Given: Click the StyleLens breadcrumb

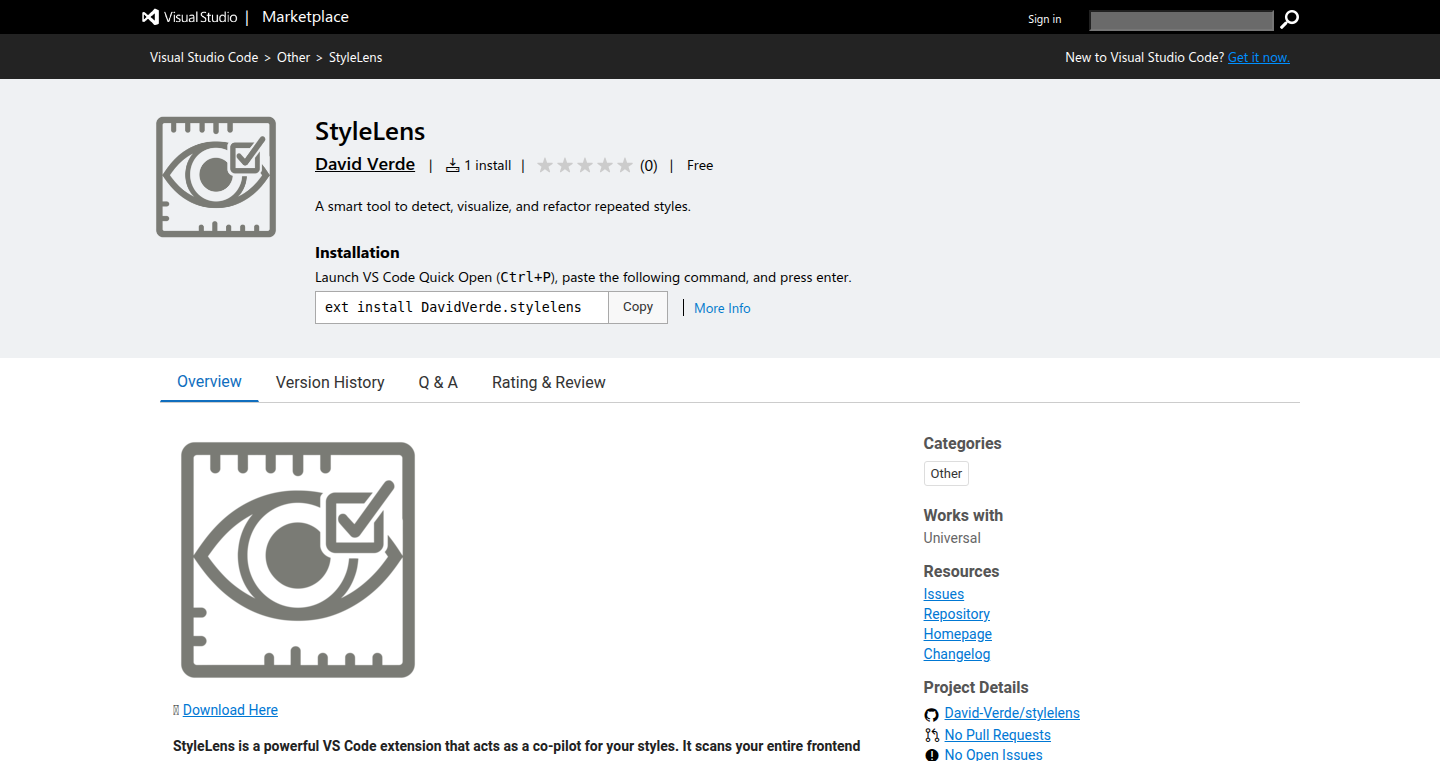Looking at the screenshot, I should click(x=356, y=57).
